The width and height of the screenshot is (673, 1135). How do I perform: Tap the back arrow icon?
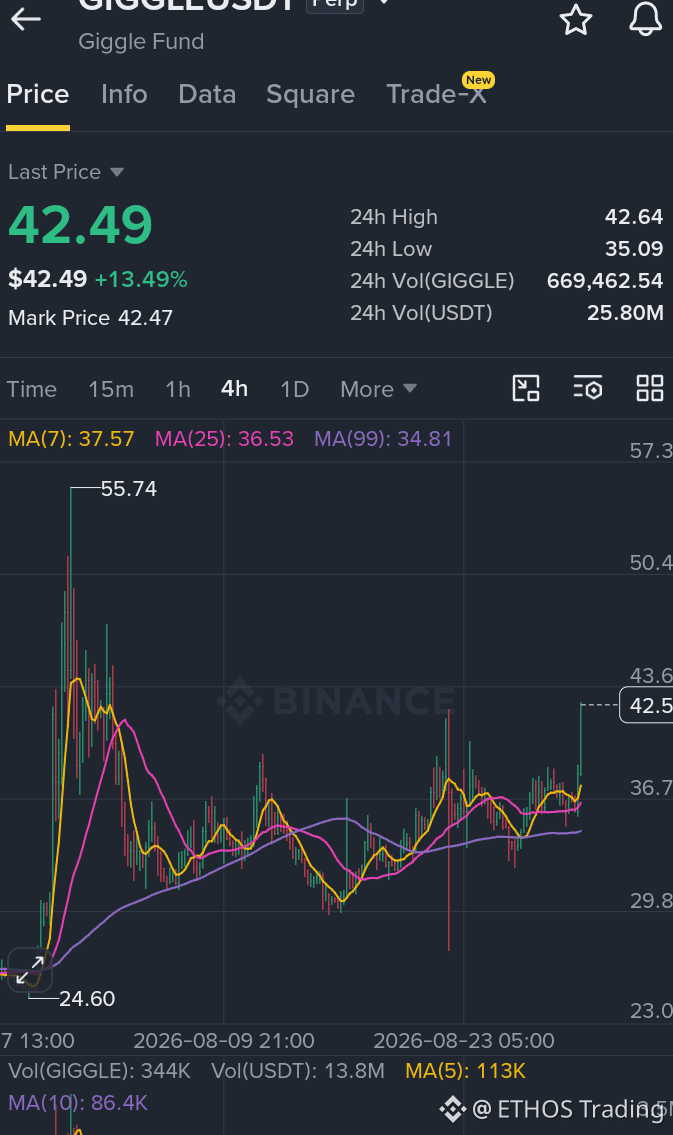25,20
